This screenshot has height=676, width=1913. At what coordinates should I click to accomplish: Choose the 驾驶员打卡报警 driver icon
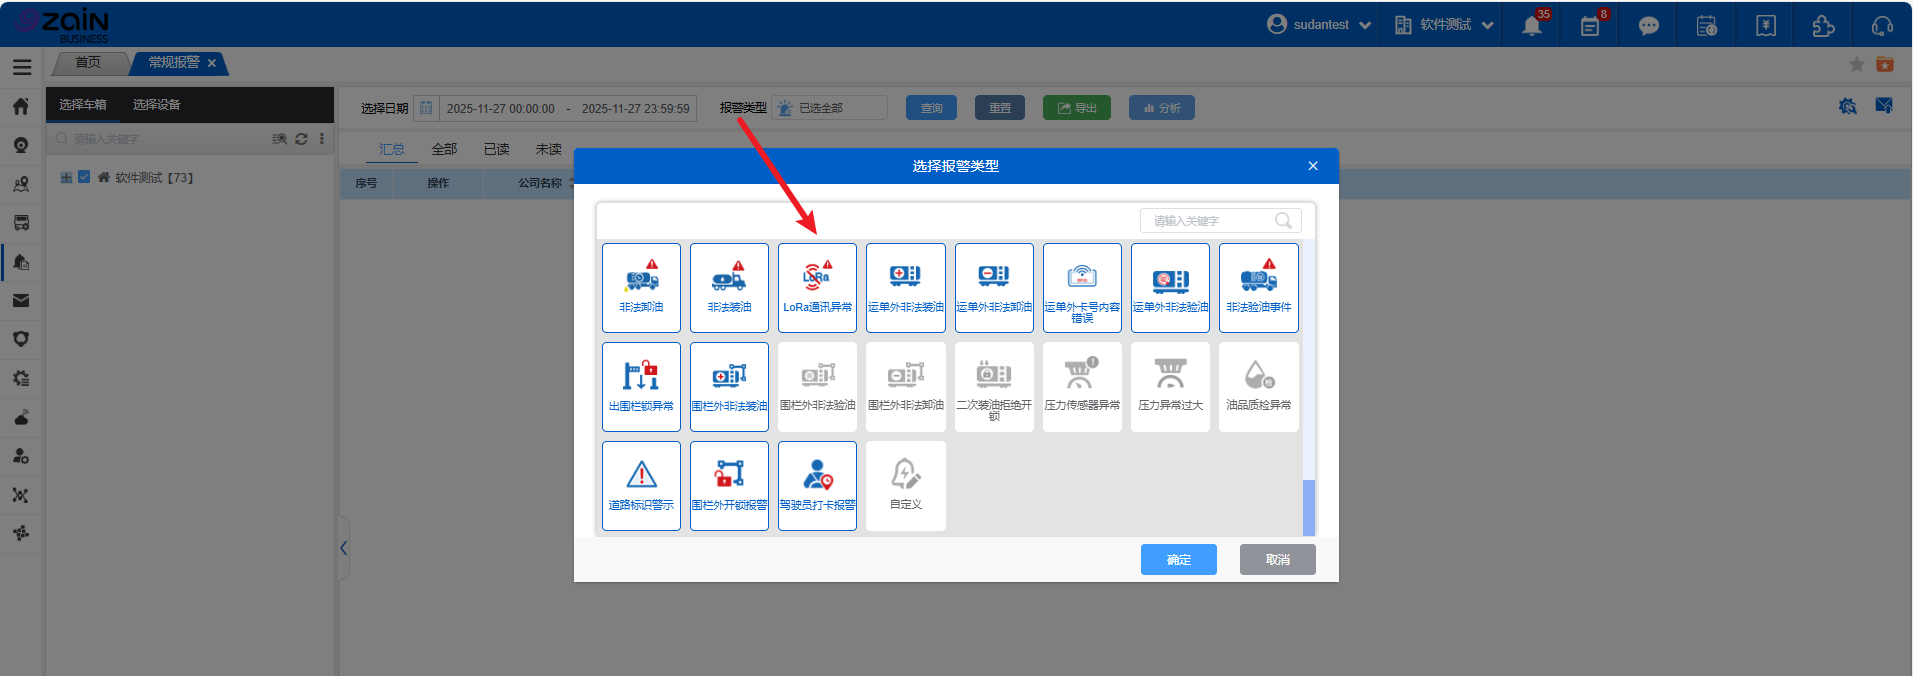(x=817, y=485)
